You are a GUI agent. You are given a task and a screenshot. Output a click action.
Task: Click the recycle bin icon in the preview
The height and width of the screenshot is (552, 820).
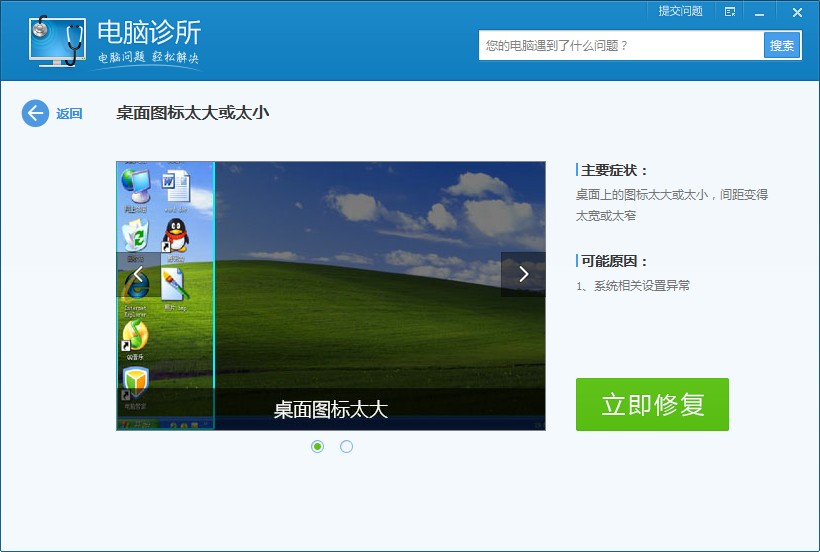pyautogui.click(x=135, y=236)
